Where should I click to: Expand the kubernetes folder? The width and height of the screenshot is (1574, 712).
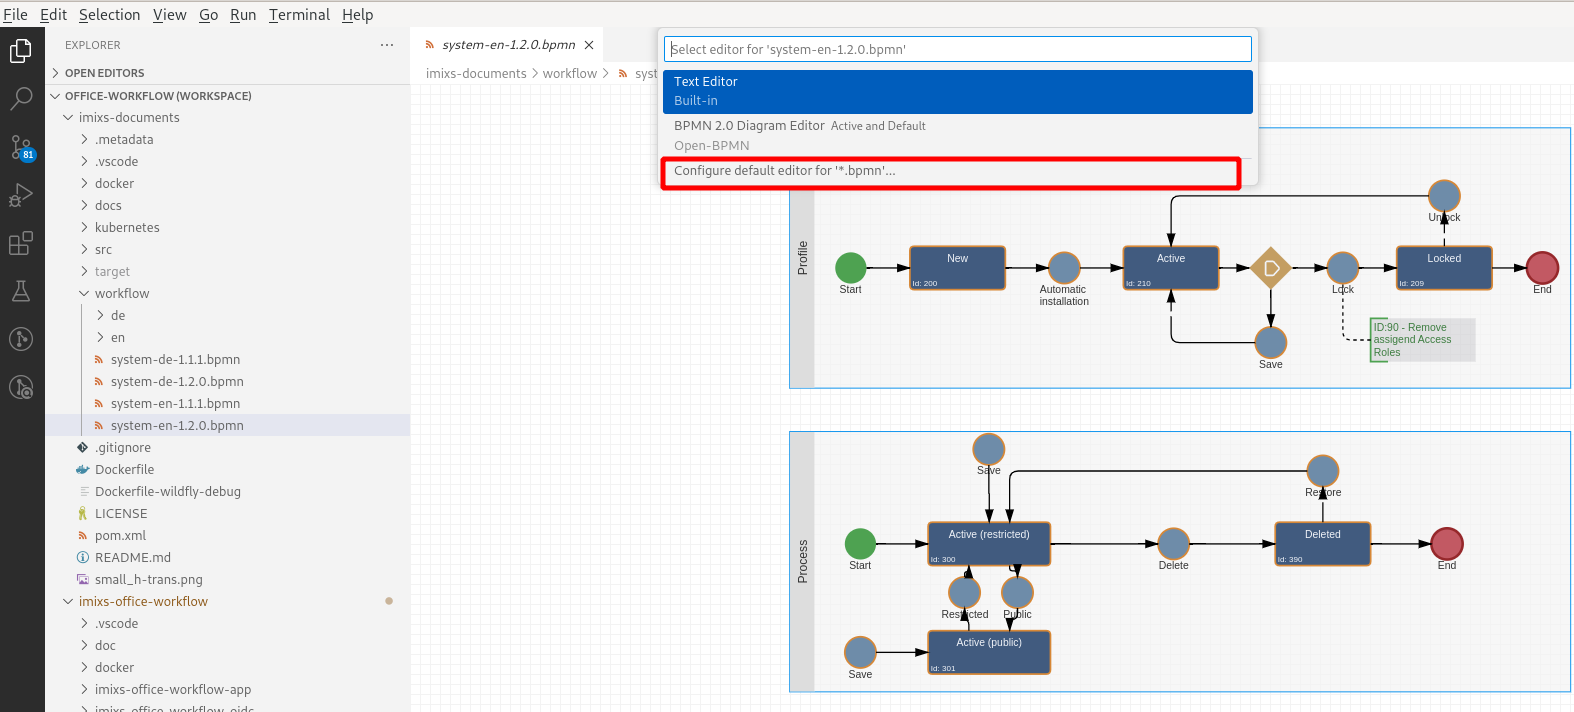pos(127,228)
